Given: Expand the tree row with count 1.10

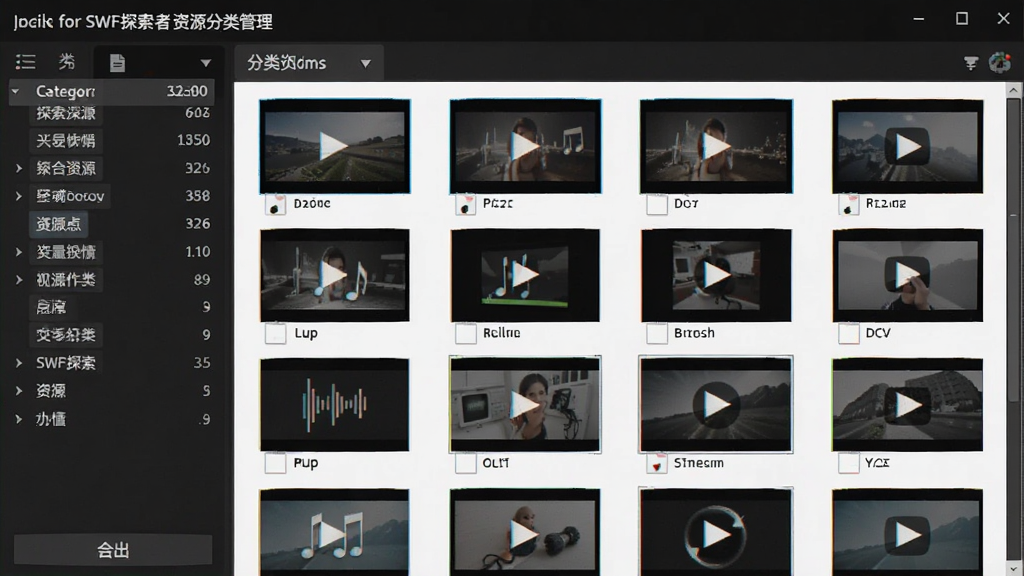Looking at the screenshot, I should (19, 252).
